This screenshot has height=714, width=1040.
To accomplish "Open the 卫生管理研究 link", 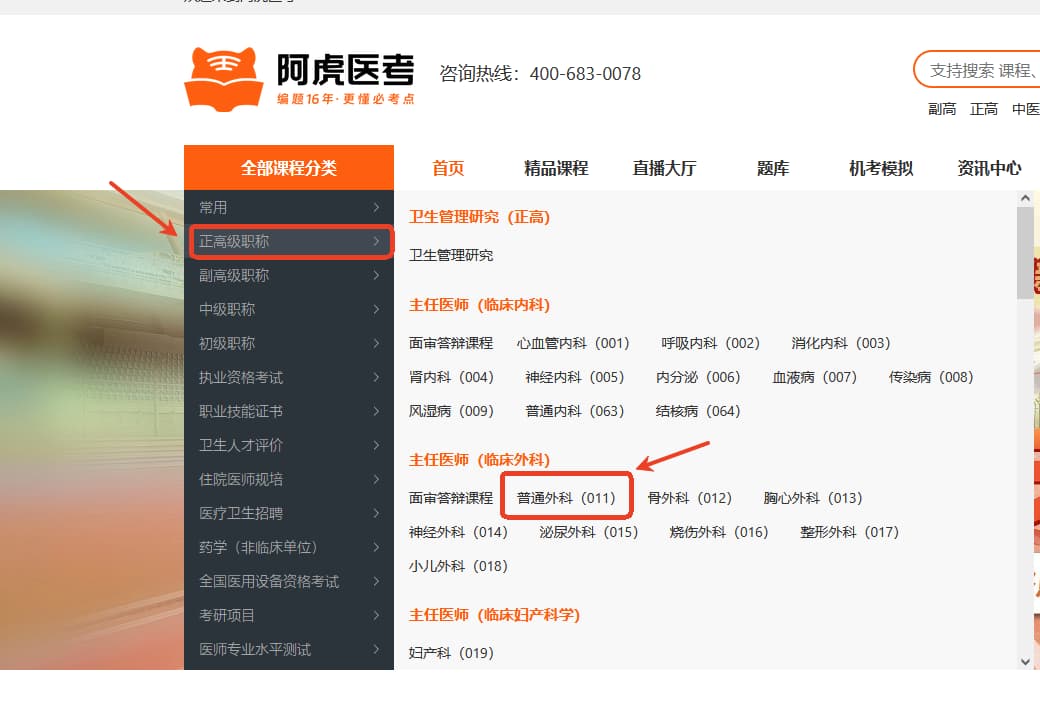I will [451, 255].
